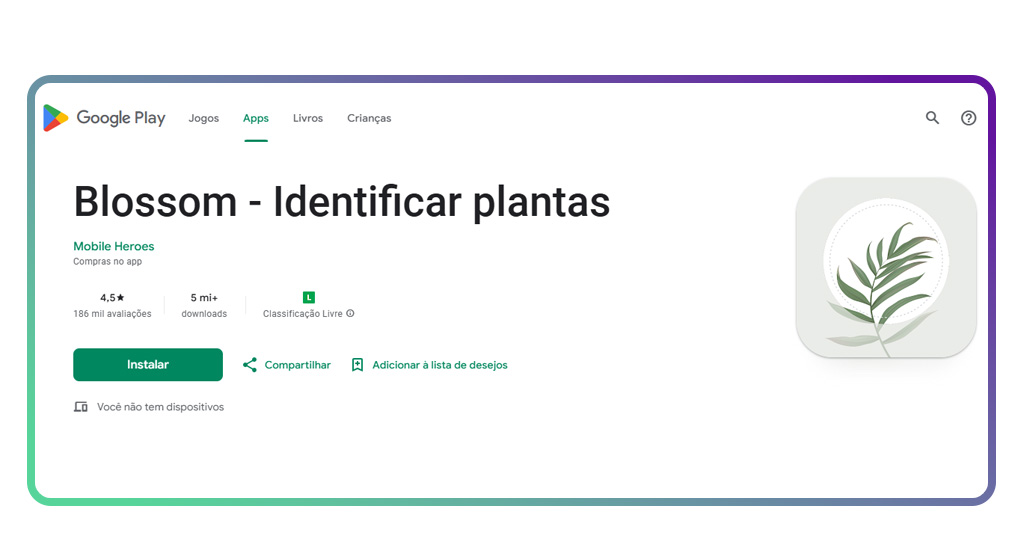The height and width of the screenshot is (536, 1024).
Task: Click the green L rating badge
Action: coord(309,298)
